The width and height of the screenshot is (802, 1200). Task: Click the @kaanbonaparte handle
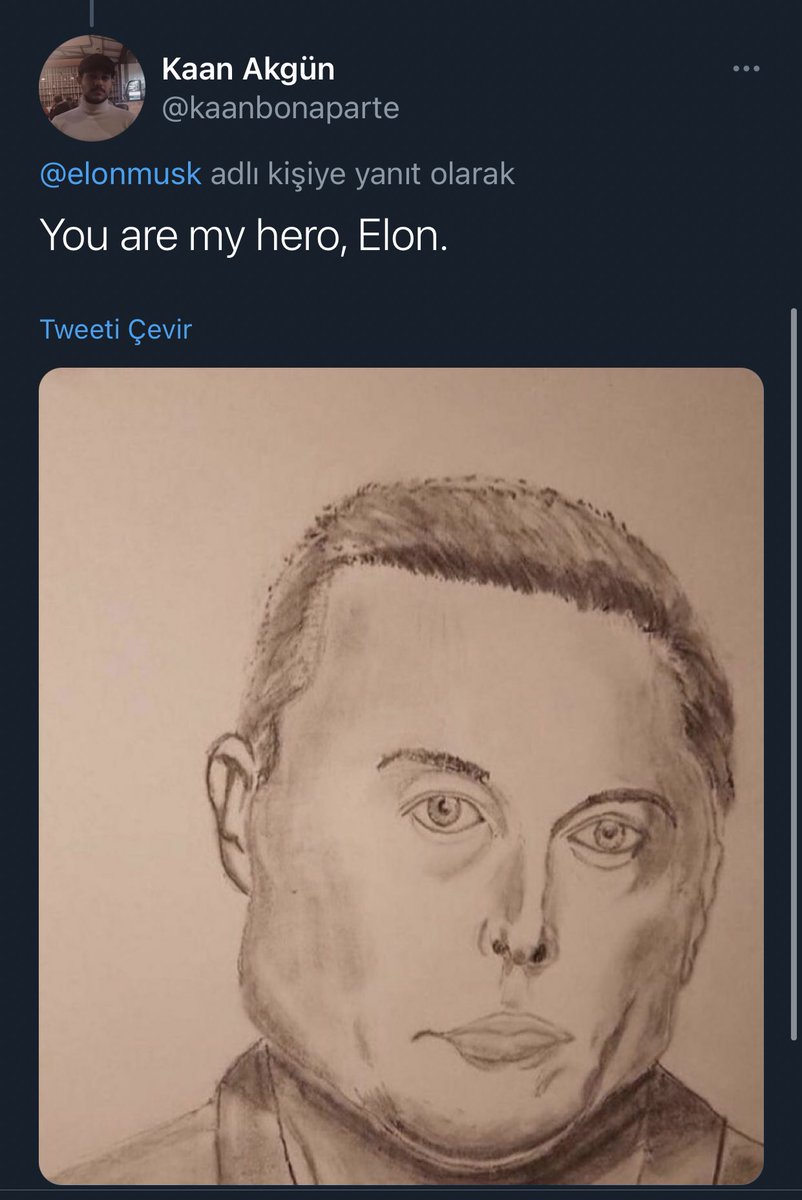point(280,107)
